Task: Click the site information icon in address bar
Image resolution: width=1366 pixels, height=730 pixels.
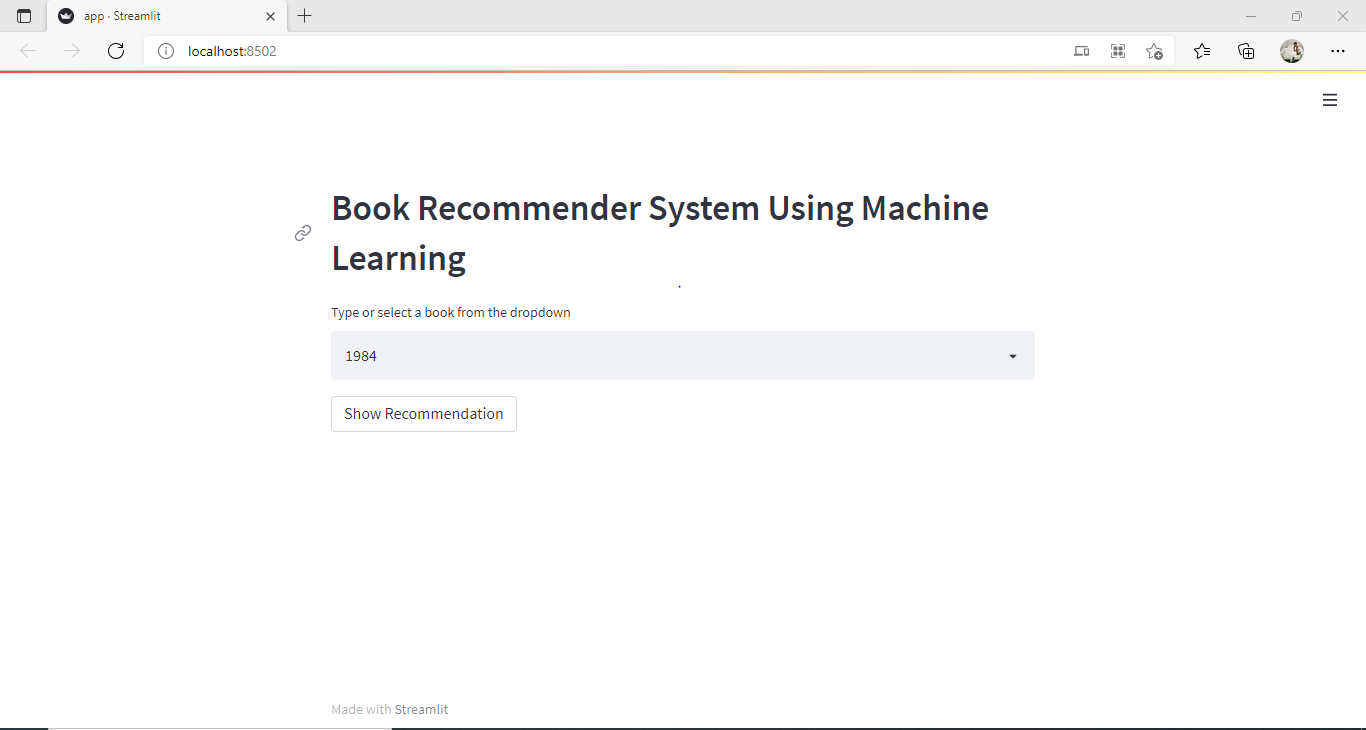Action: pos(166,51)
